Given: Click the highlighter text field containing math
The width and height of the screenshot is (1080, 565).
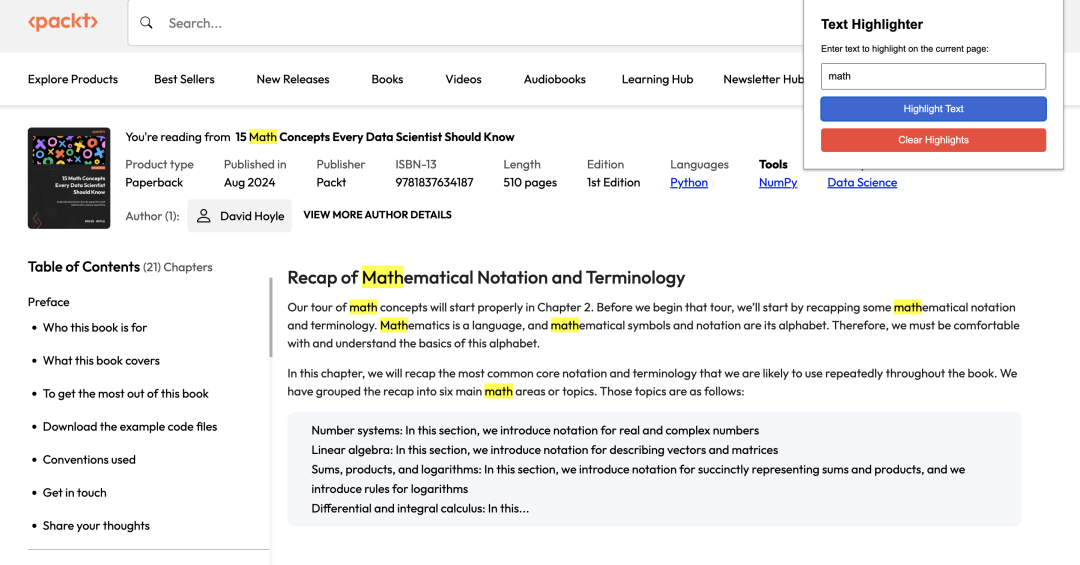Looking at the screenshot, I should tap(933, 76).
